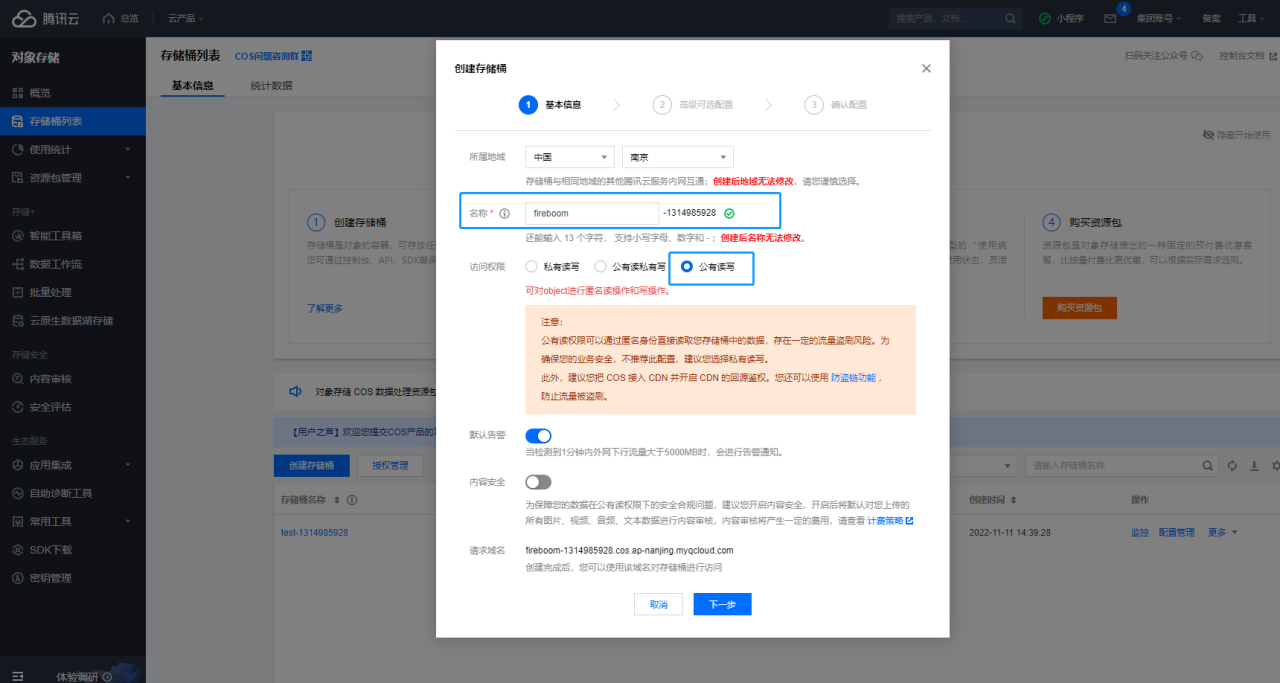Viewport: 1280px width, 683px height.
Task: Close the 创建存储桶 dialog with X icon
Action: 926,68
